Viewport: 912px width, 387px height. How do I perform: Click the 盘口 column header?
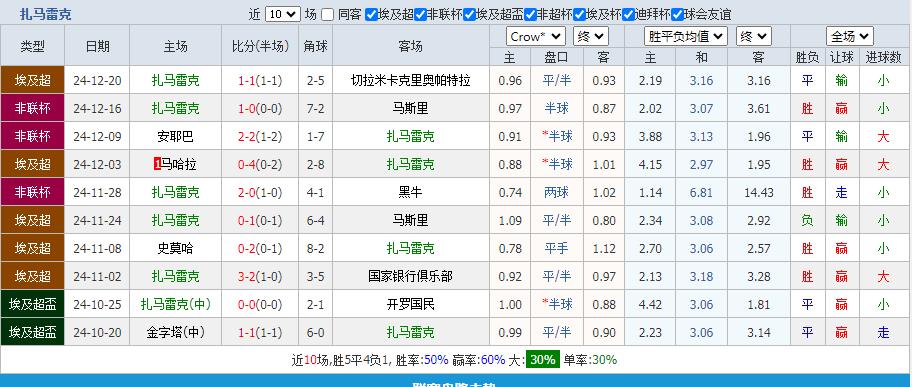557,57
